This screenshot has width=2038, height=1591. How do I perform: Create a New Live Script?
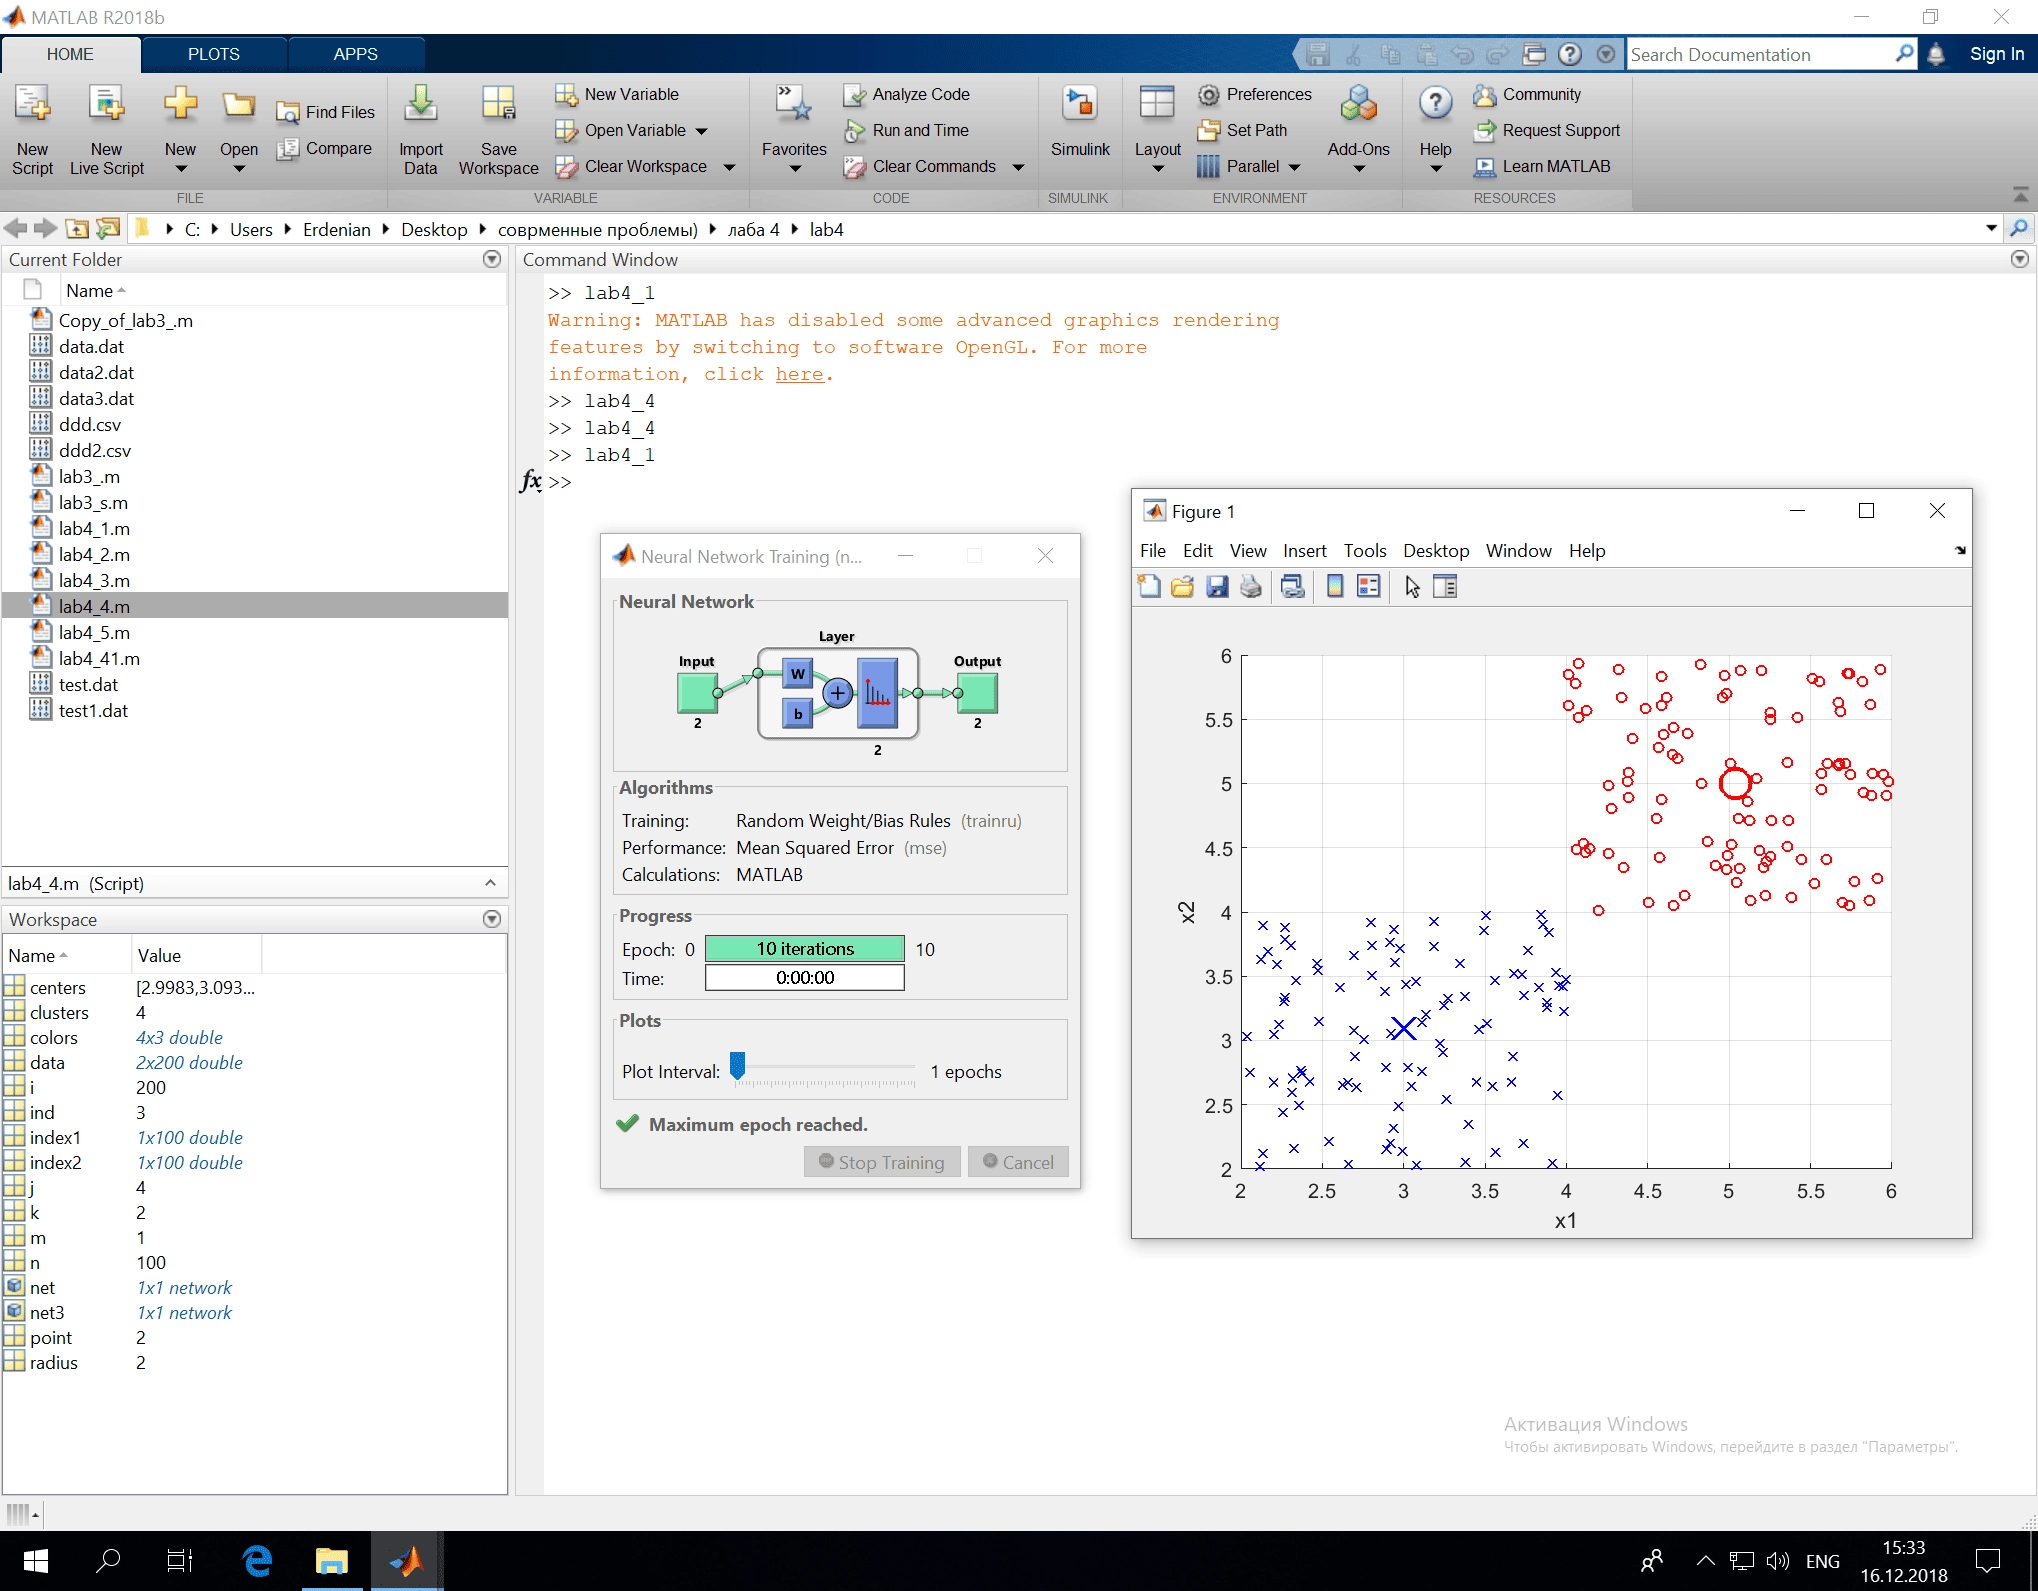point(106,131)
